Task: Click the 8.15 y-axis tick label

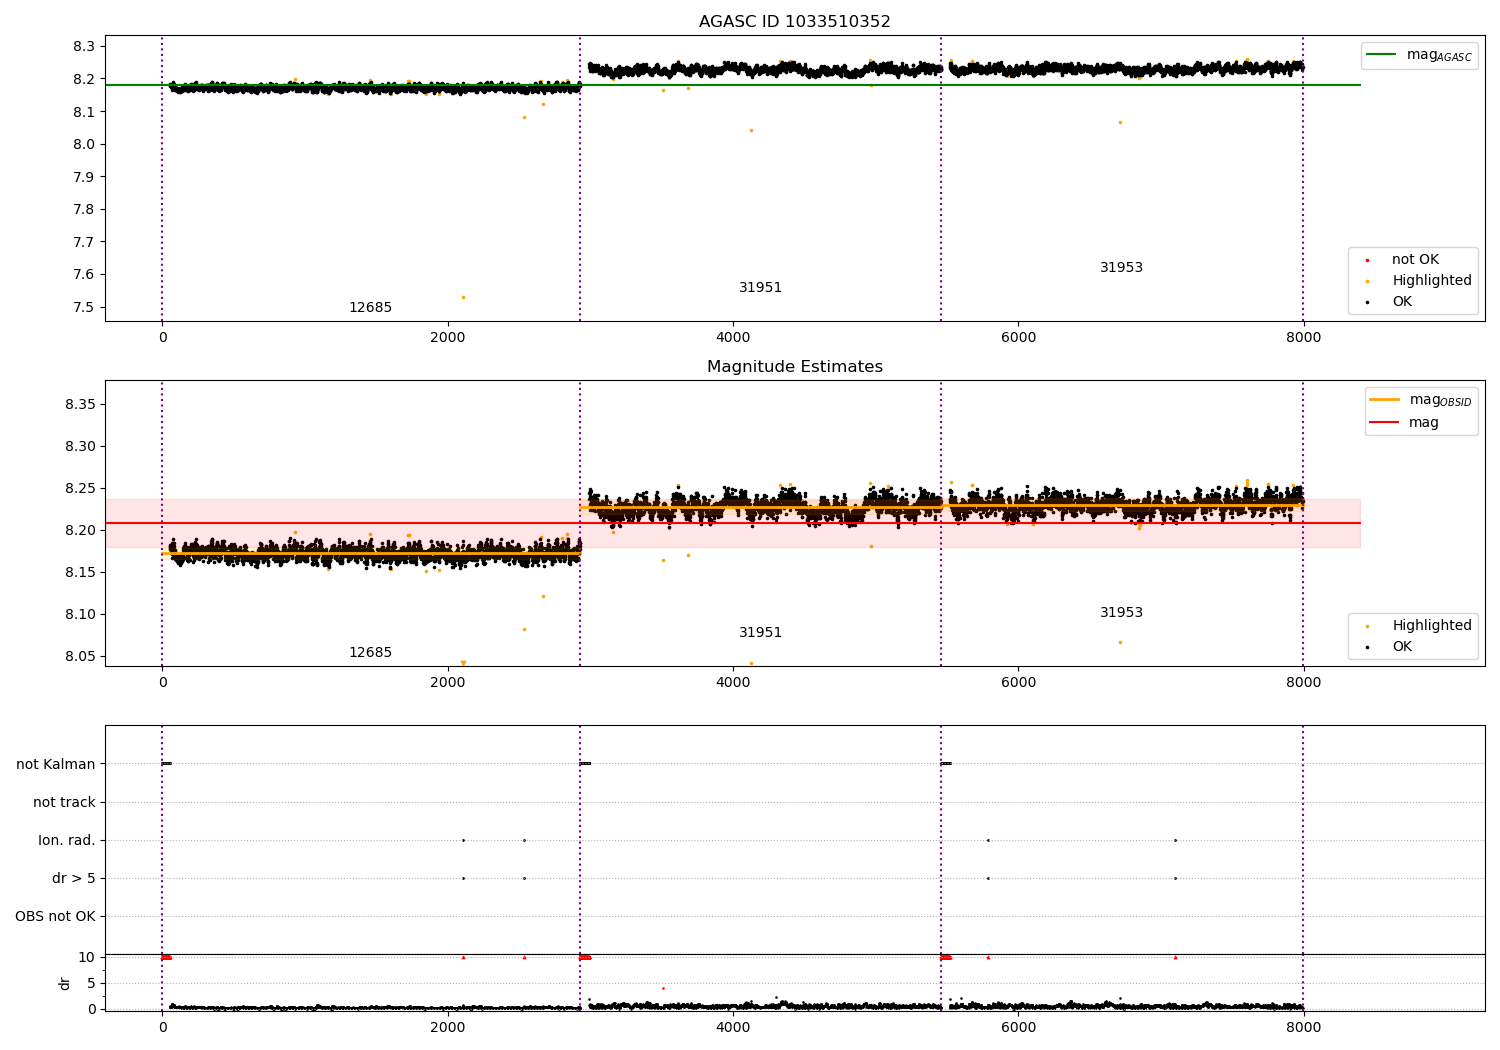Action: [x=81, y=572]
